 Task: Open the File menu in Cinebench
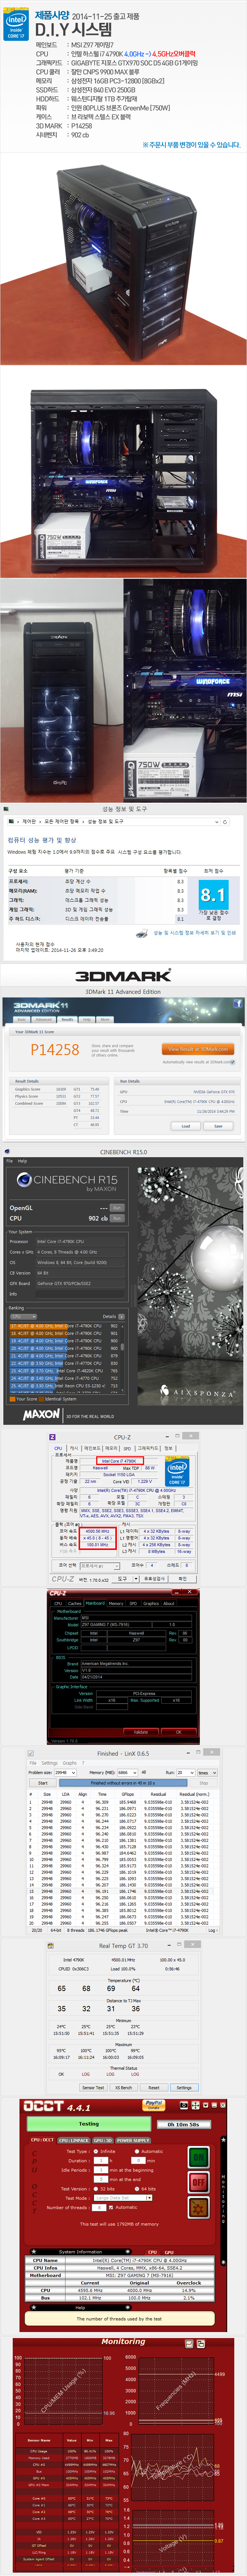click(x=10, y=1161)
